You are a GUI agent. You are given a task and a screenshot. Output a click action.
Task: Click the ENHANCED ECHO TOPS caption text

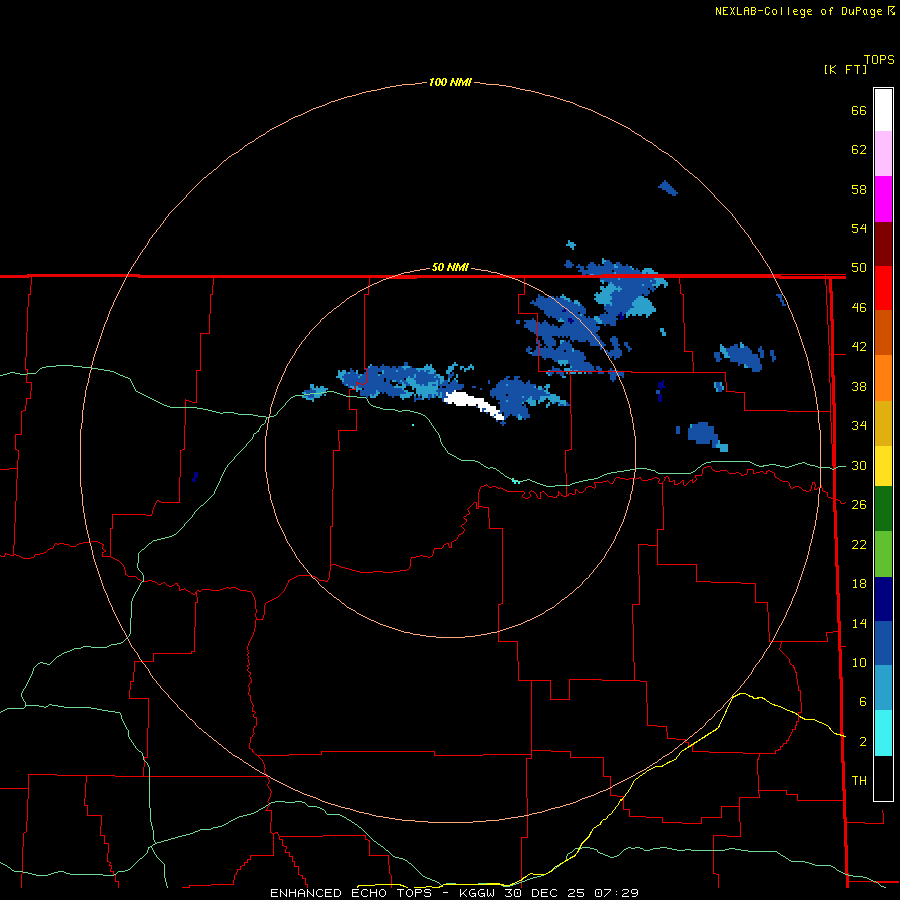click(350, 893)
